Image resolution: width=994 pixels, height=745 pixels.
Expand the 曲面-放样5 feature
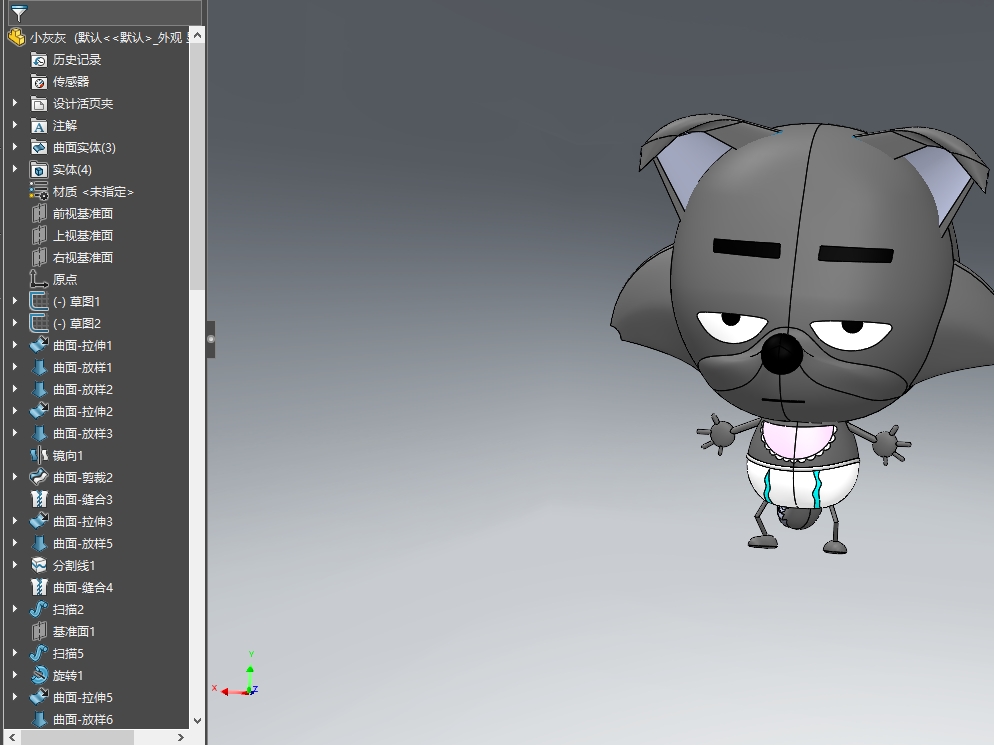pos(15,543)
